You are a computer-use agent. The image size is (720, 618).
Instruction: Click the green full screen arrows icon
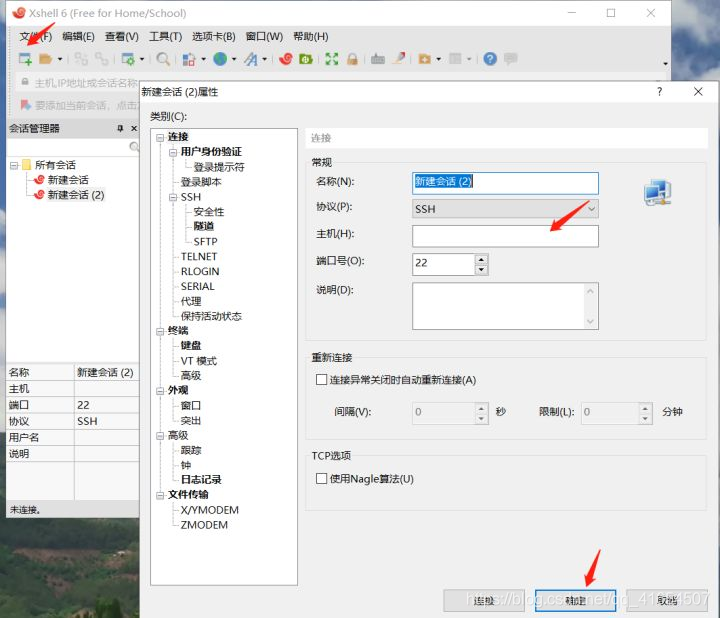(332, 59)
